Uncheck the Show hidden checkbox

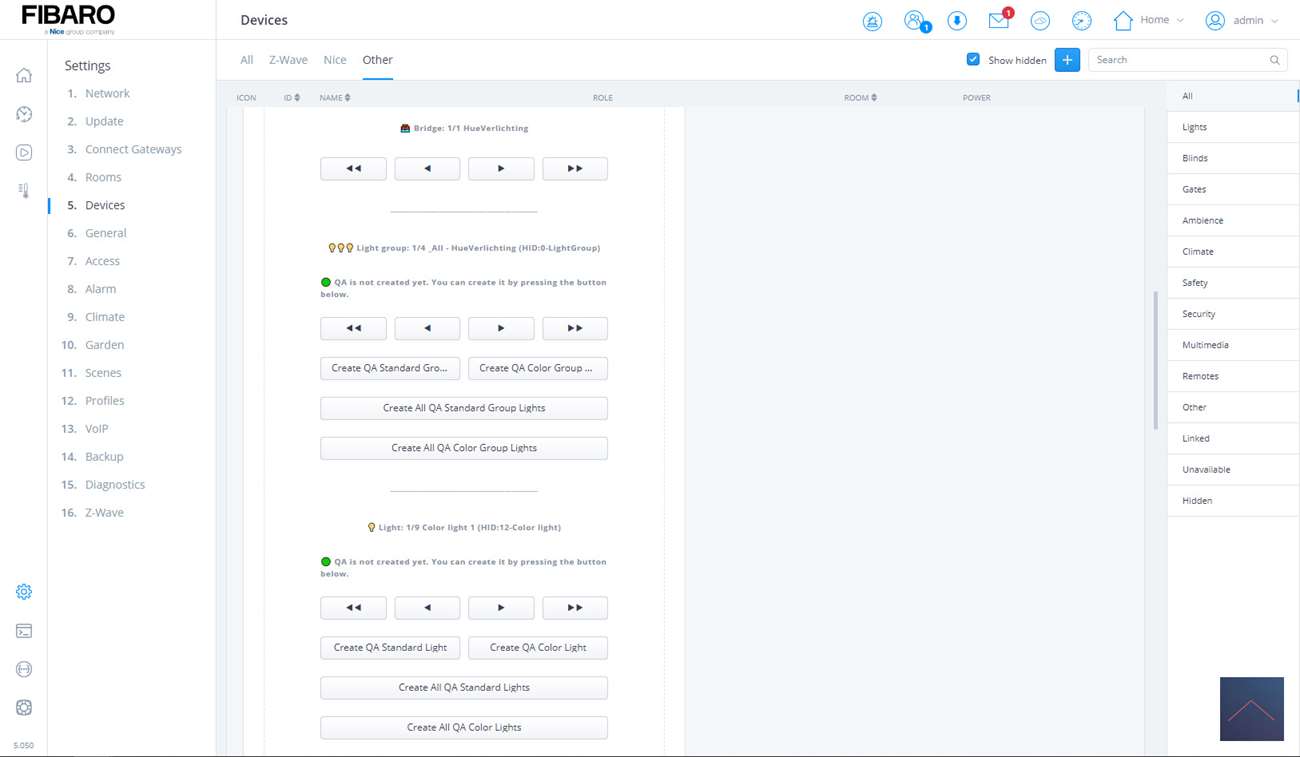pos(973,60)
